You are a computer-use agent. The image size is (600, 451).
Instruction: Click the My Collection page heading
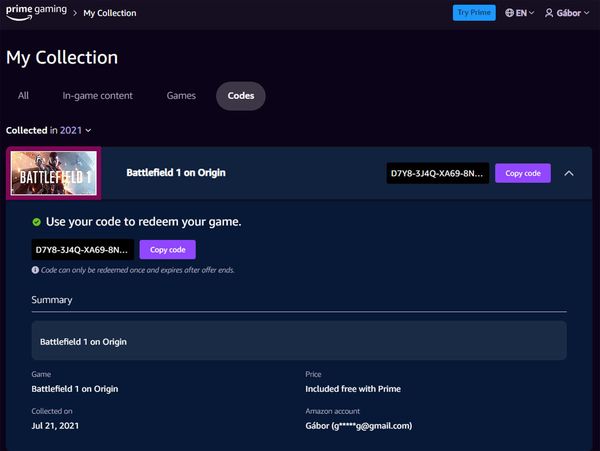(62, 57)
